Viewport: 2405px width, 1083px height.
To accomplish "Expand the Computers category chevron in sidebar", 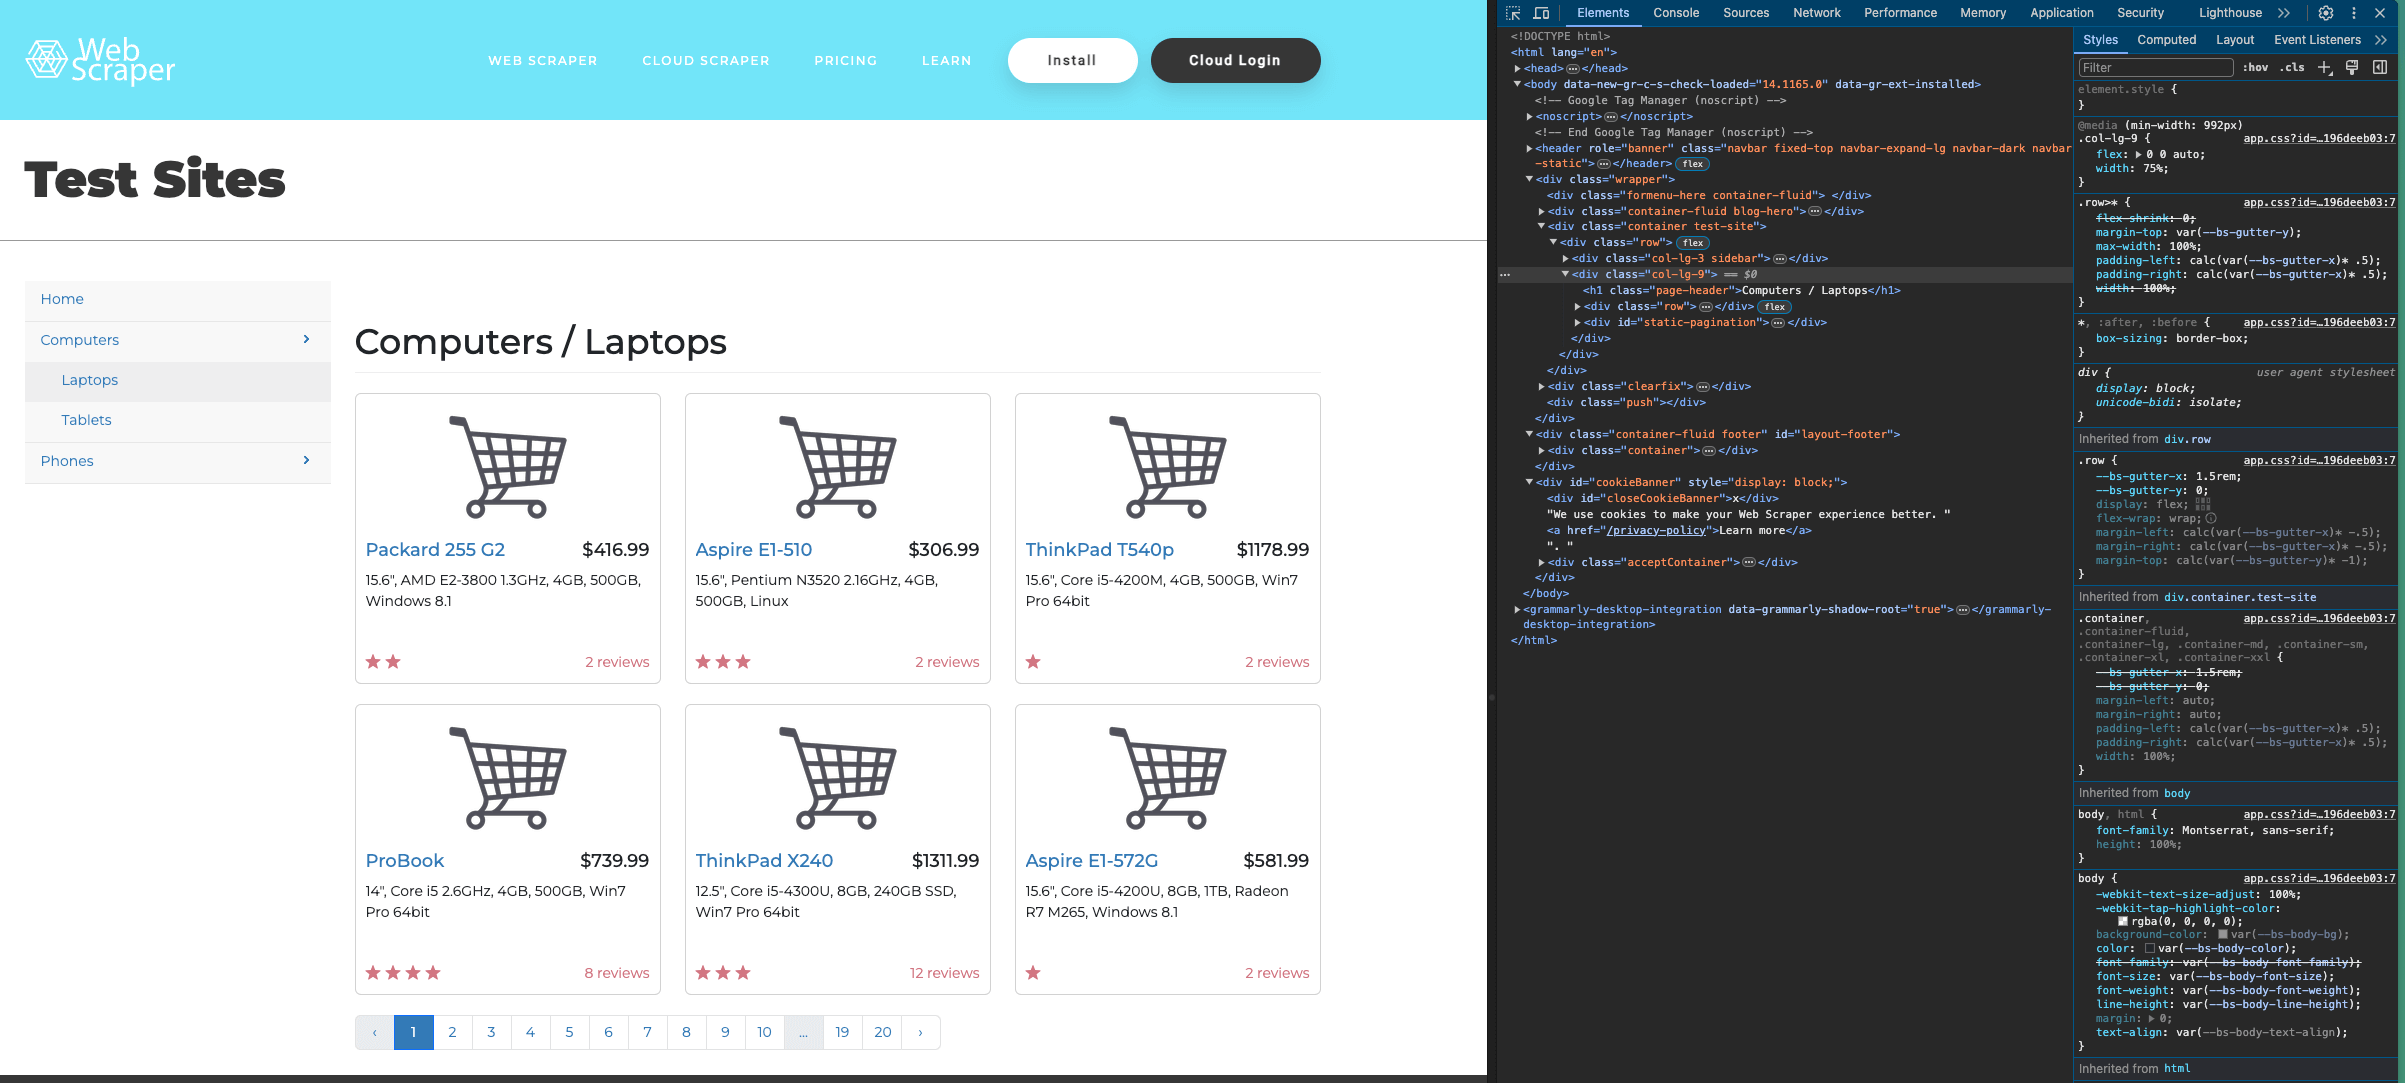I will (306, 340).
